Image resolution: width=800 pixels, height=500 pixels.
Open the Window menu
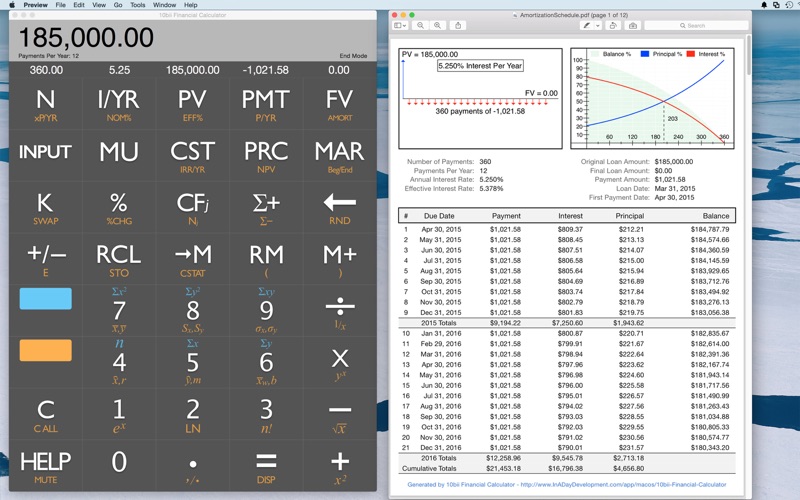click(x=164, y=5)
